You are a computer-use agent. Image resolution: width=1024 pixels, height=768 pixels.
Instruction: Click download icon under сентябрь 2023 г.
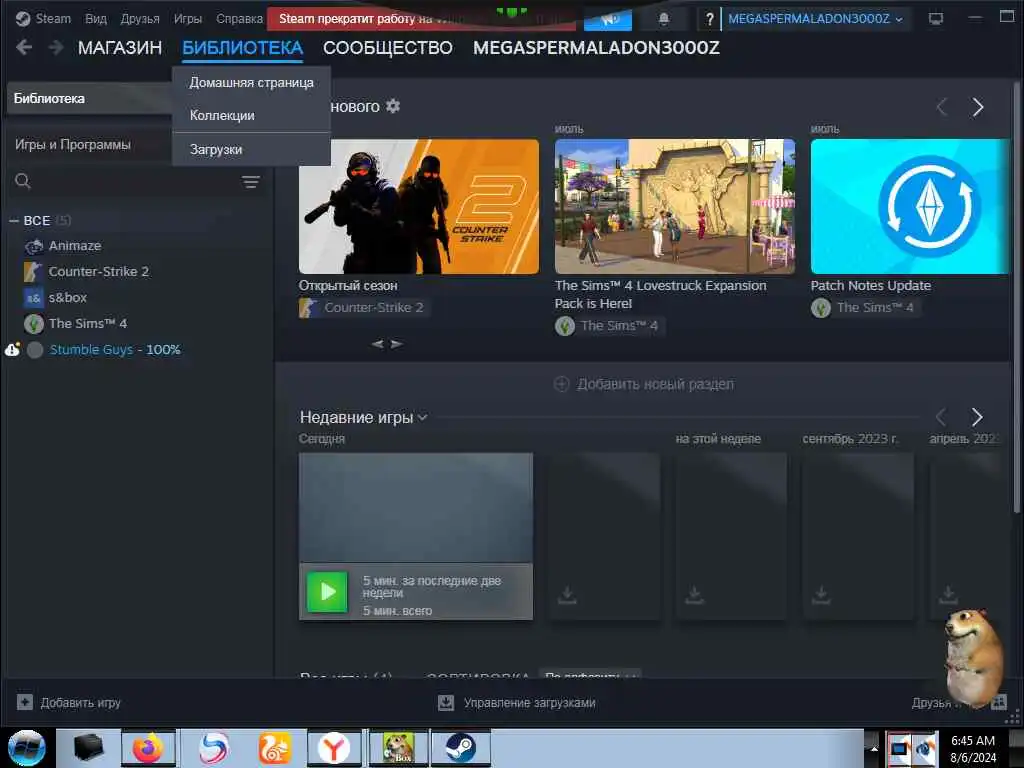pos(821,594)
